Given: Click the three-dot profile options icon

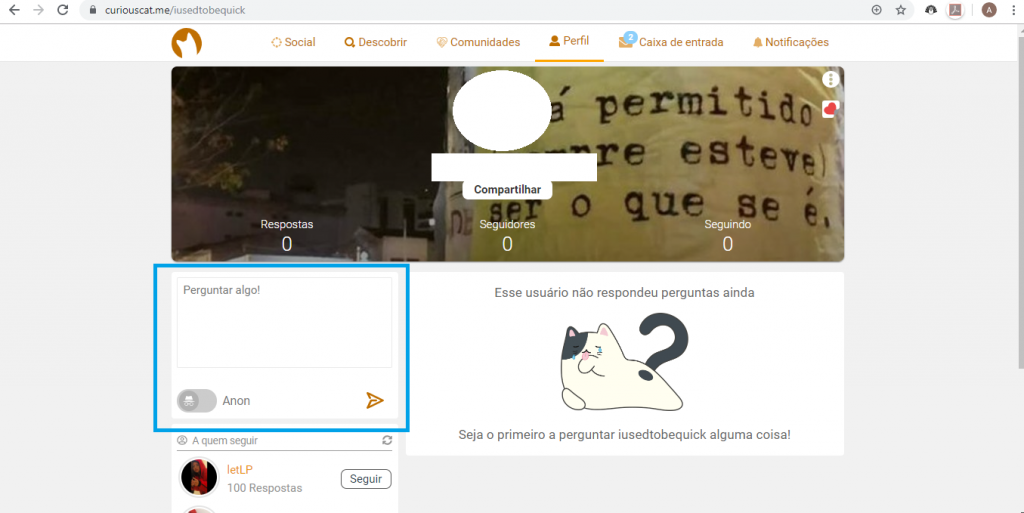Looking at the screenshot, I should point(830,80).
